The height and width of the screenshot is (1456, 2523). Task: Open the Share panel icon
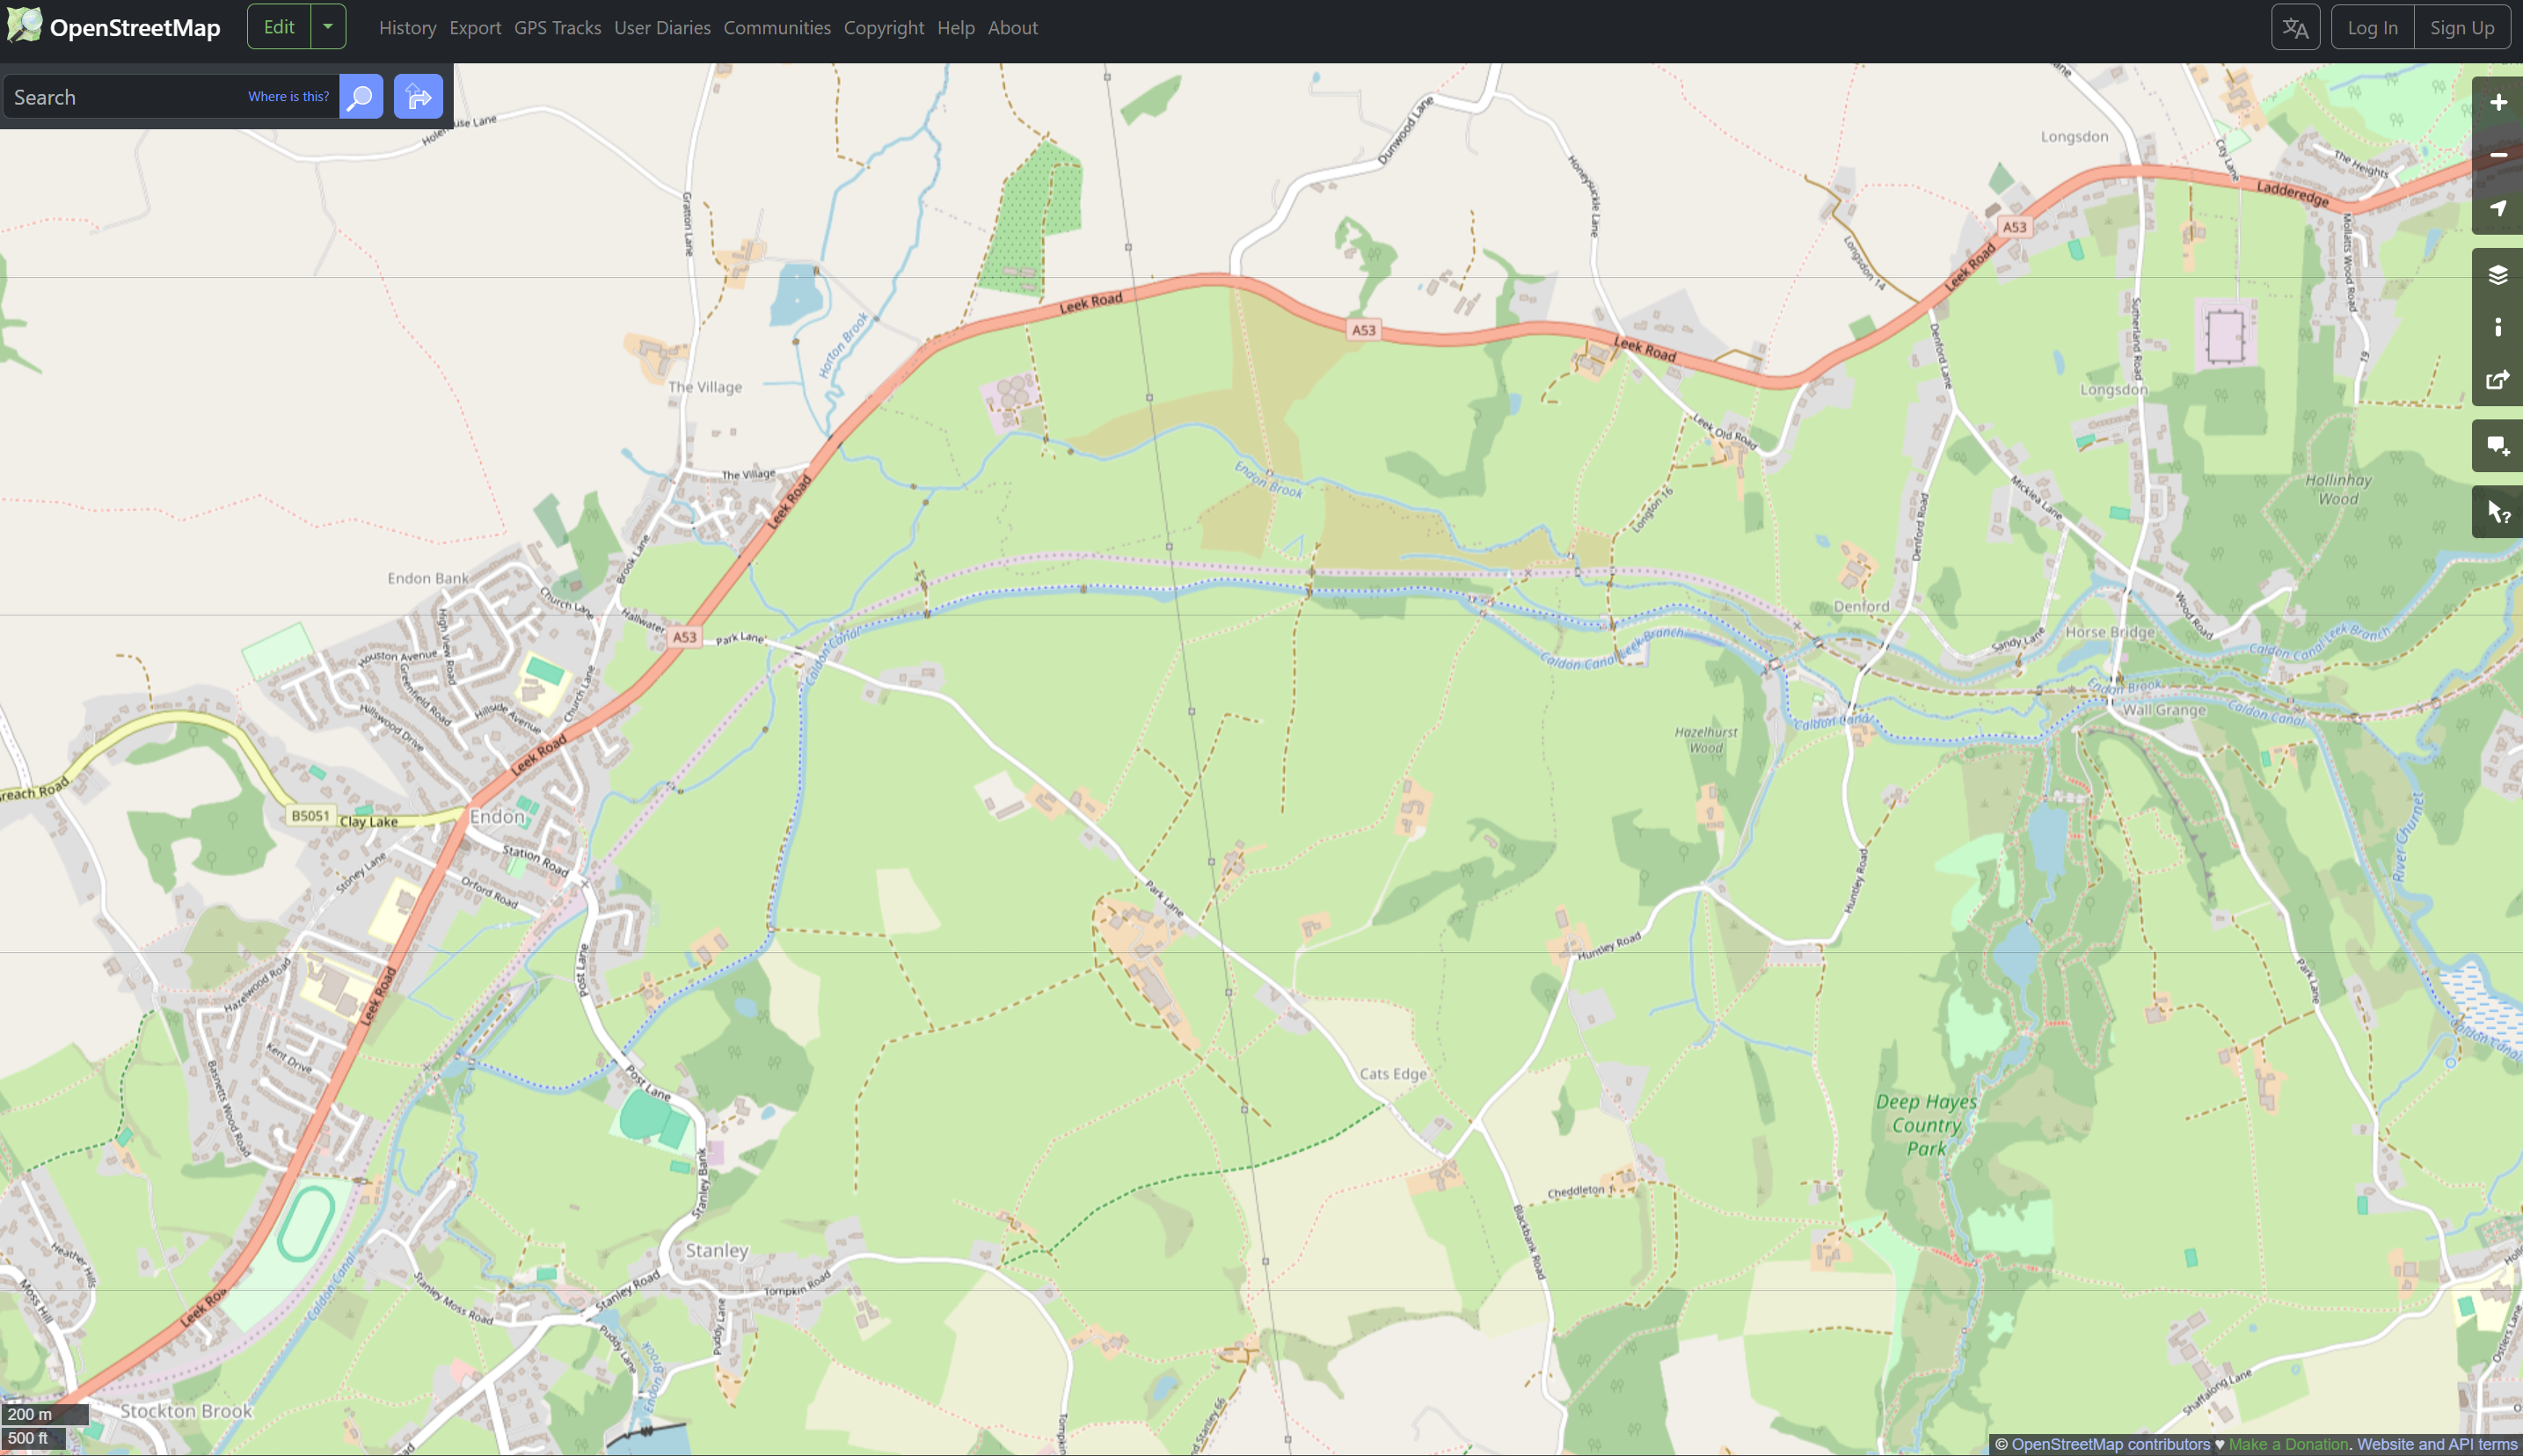2497,380
